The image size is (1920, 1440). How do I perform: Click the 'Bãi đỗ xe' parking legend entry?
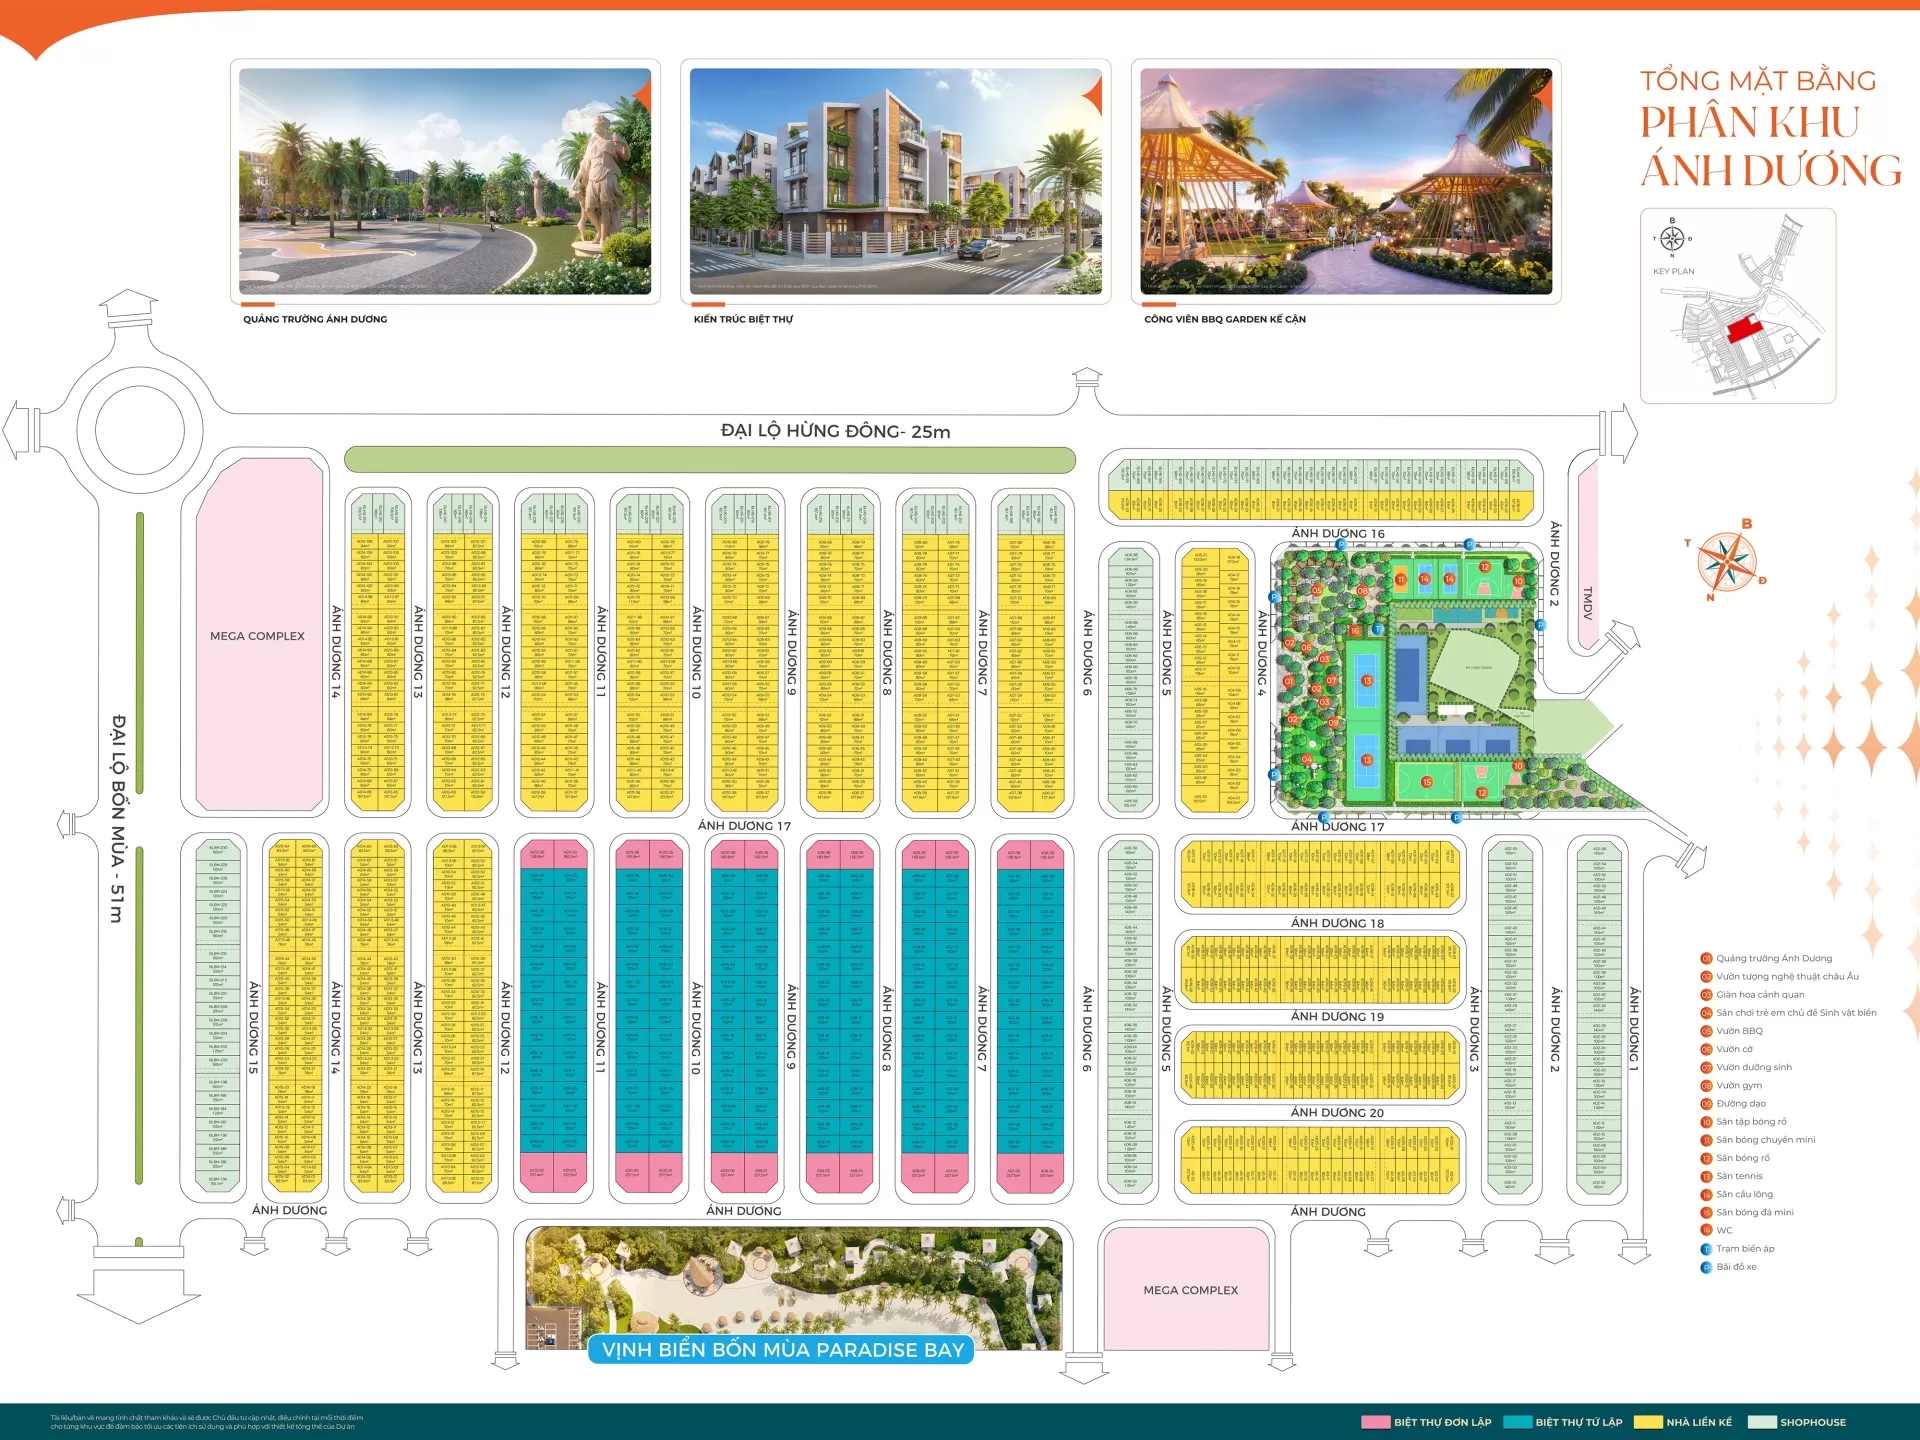(x=1737, y=1267)
